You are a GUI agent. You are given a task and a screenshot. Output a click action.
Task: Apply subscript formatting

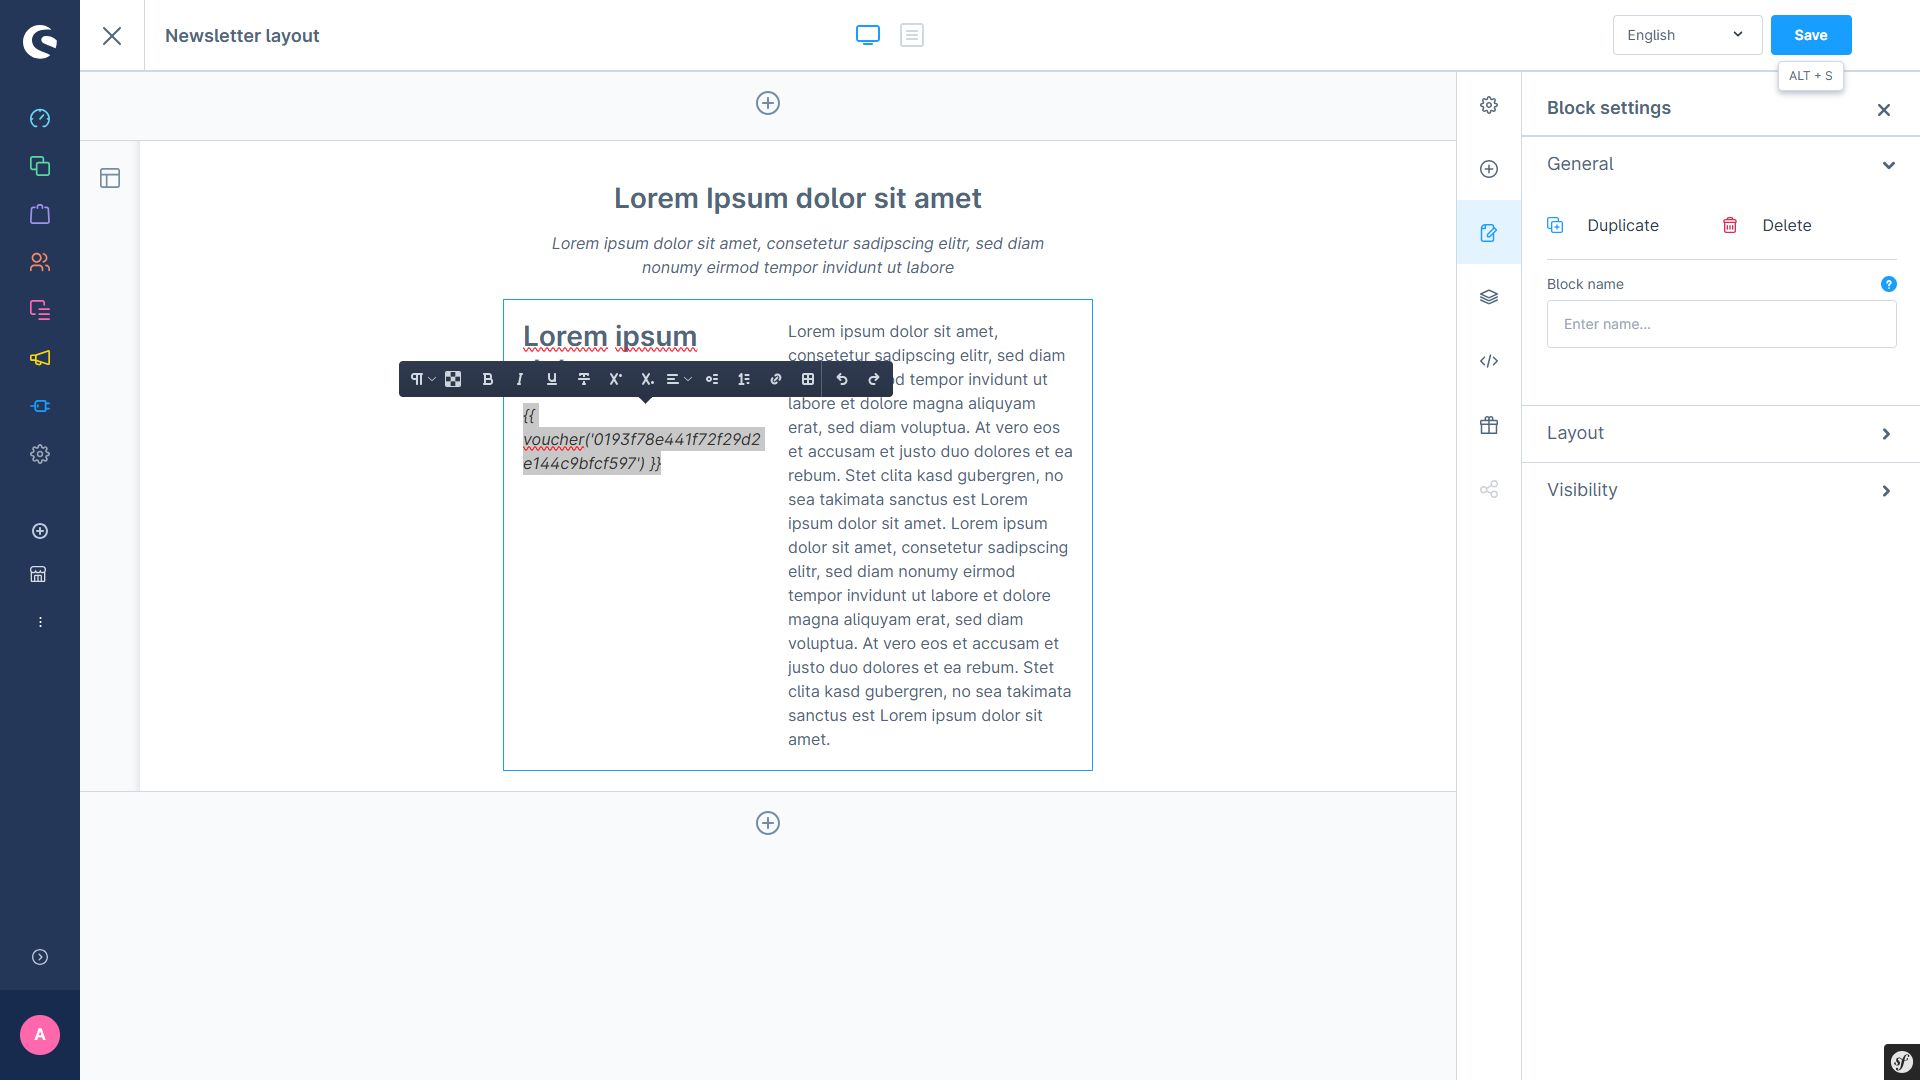[x=648, y=379]
